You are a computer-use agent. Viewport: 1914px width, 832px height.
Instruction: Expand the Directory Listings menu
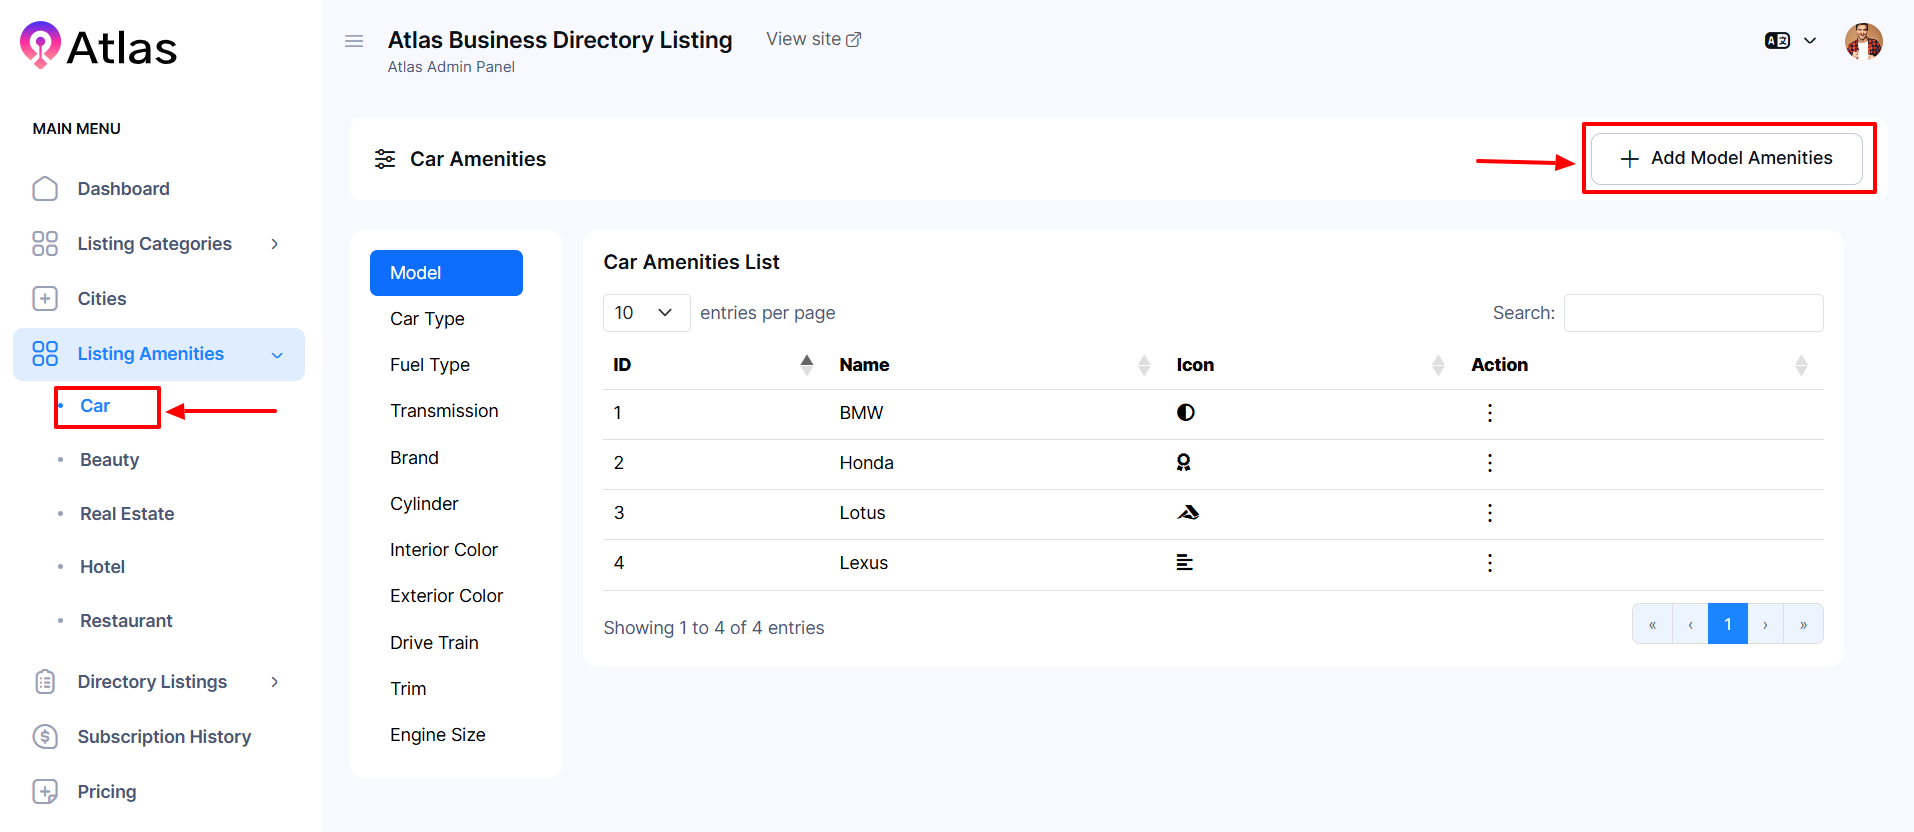point(155,682)
